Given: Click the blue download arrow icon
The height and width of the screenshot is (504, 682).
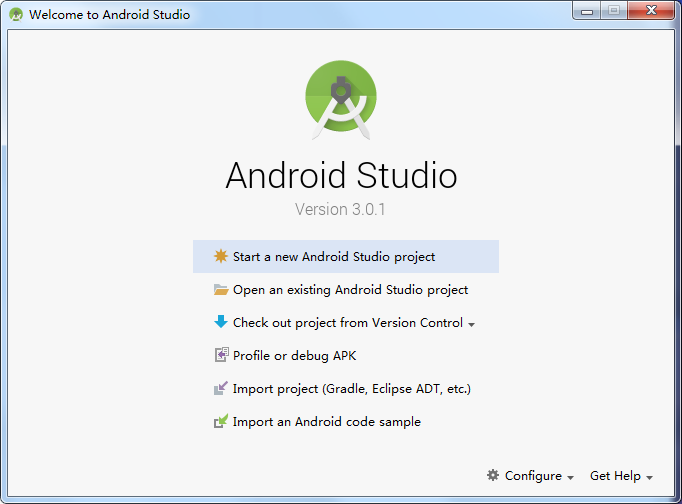Looking at the screenshot, I should click(x=221, y=322).
